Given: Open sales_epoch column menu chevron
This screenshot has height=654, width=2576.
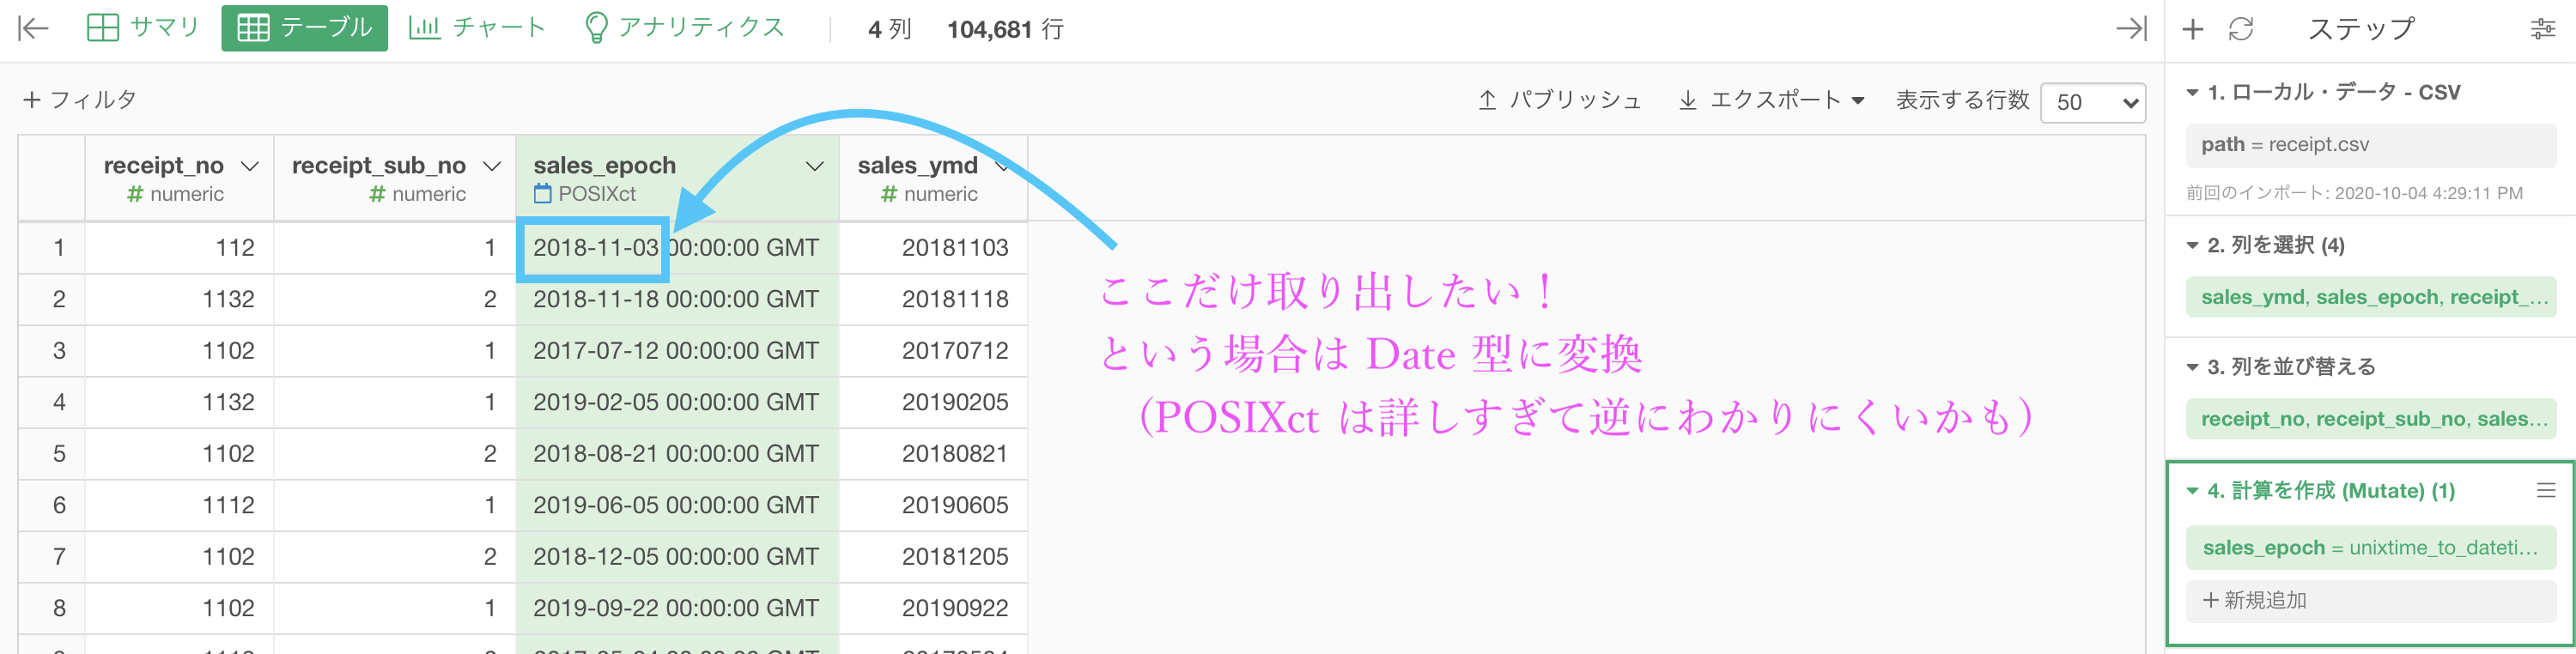Looking at the screenshot, I should tap(815, 166).
